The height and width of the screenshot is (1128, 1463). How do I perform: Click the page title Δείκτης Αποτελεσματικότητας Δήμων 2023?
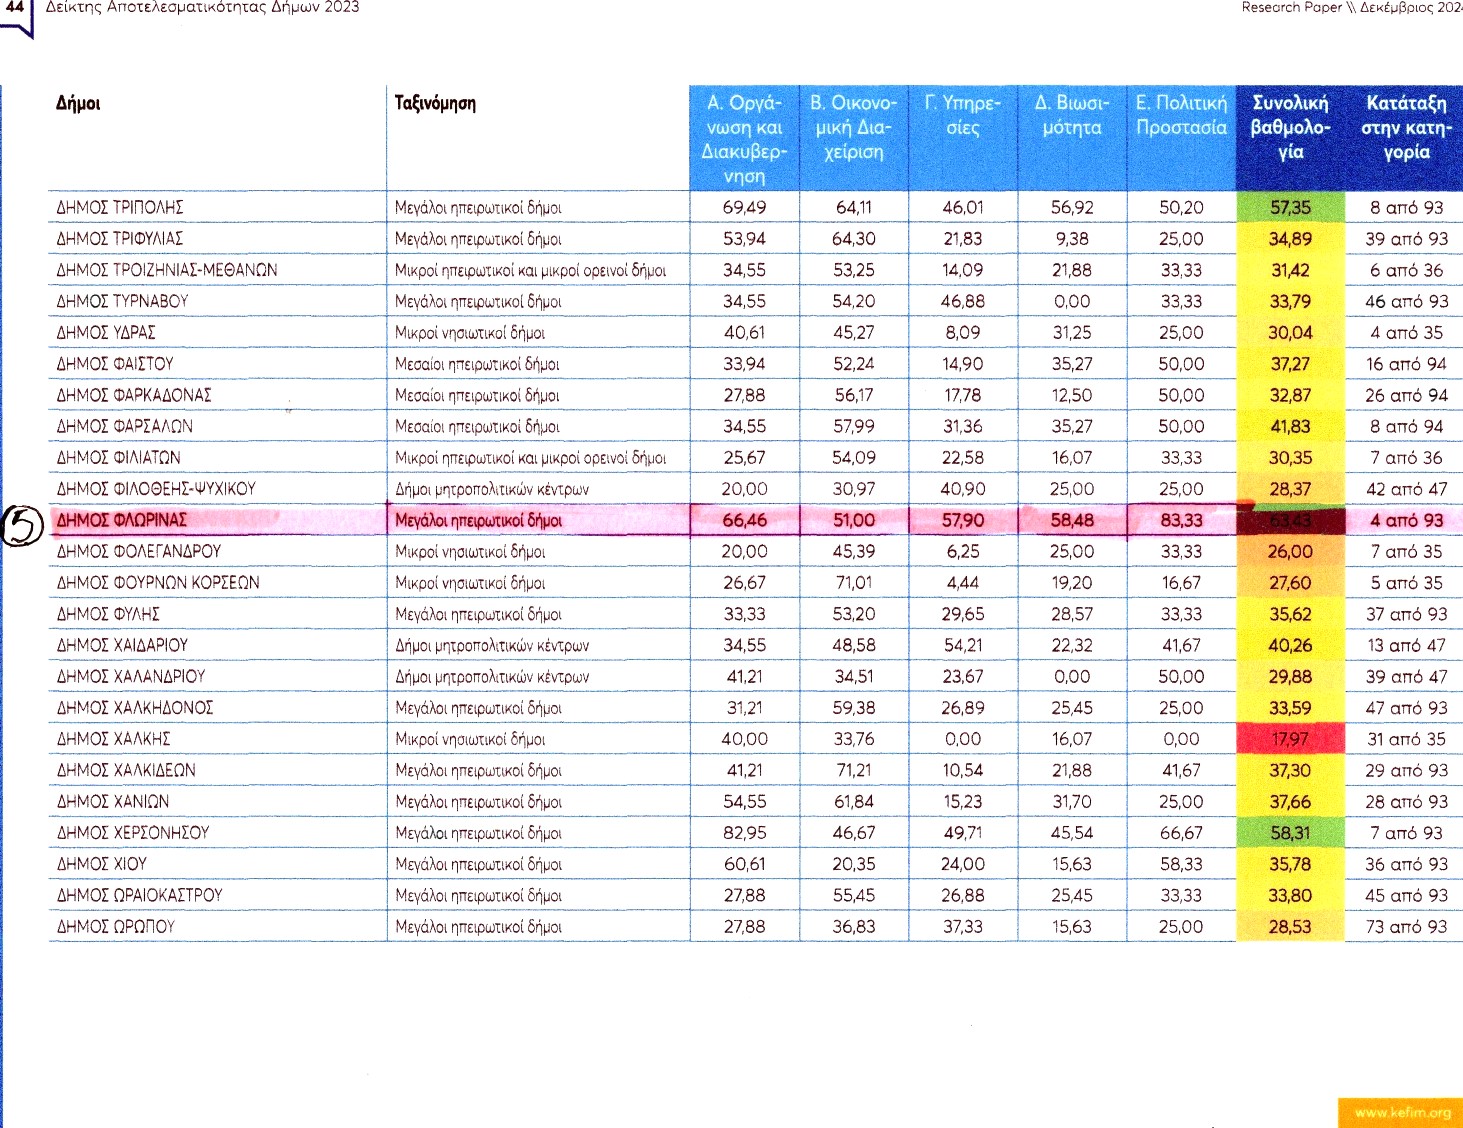click(x=202, y=7)
